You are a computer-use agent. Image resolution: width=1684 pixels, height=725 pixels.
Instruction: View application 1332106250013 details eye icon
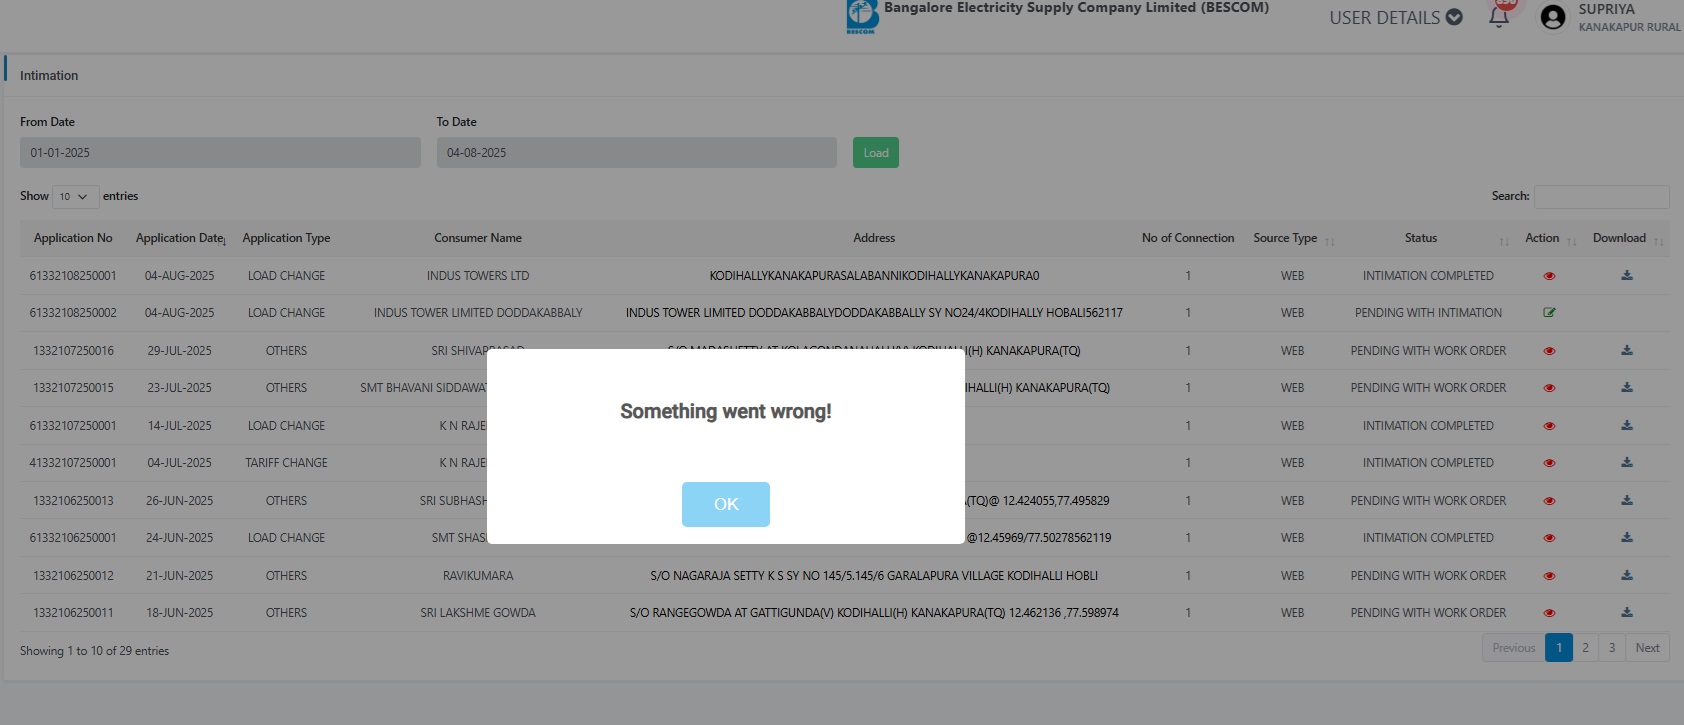tap(1549, 501)
